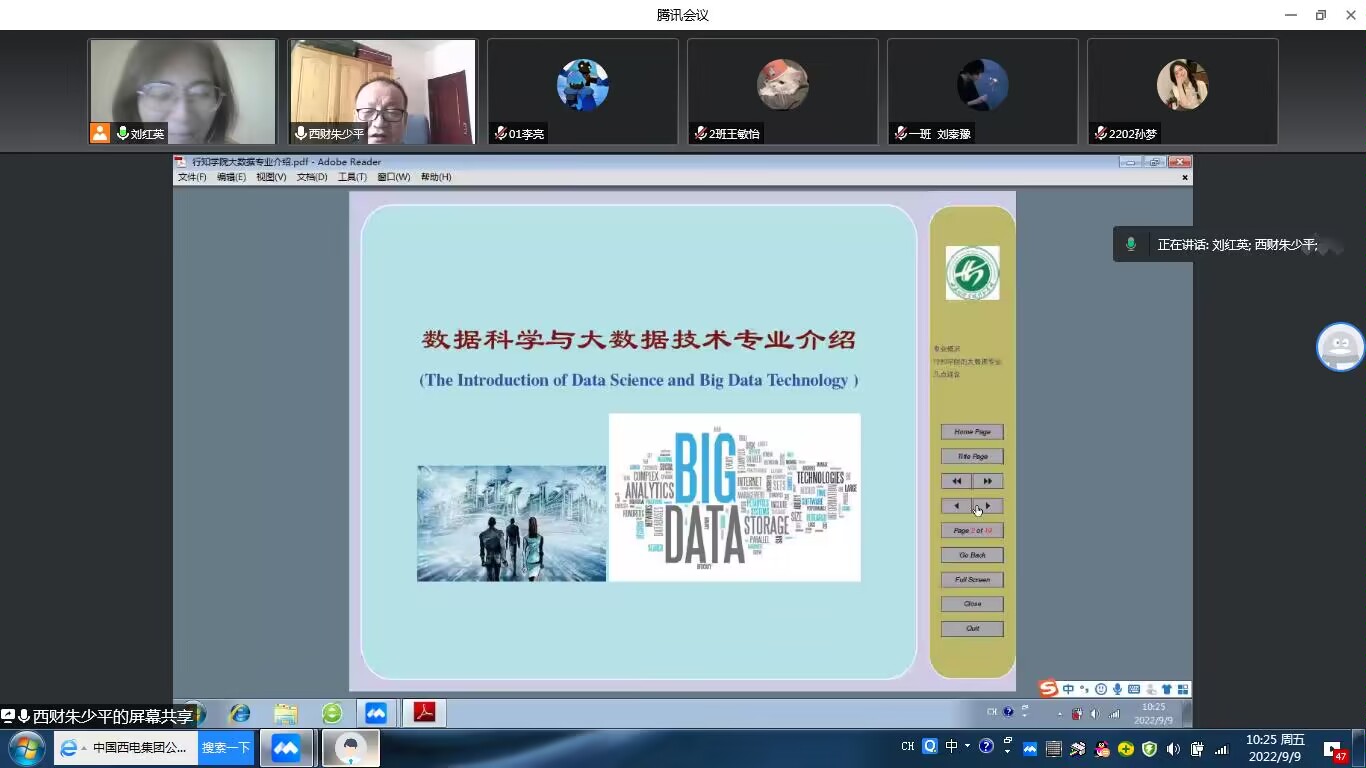Jump to first page with rewind arrows
The height and width of the screenshot is (768, 1366).
coord(956,481)
